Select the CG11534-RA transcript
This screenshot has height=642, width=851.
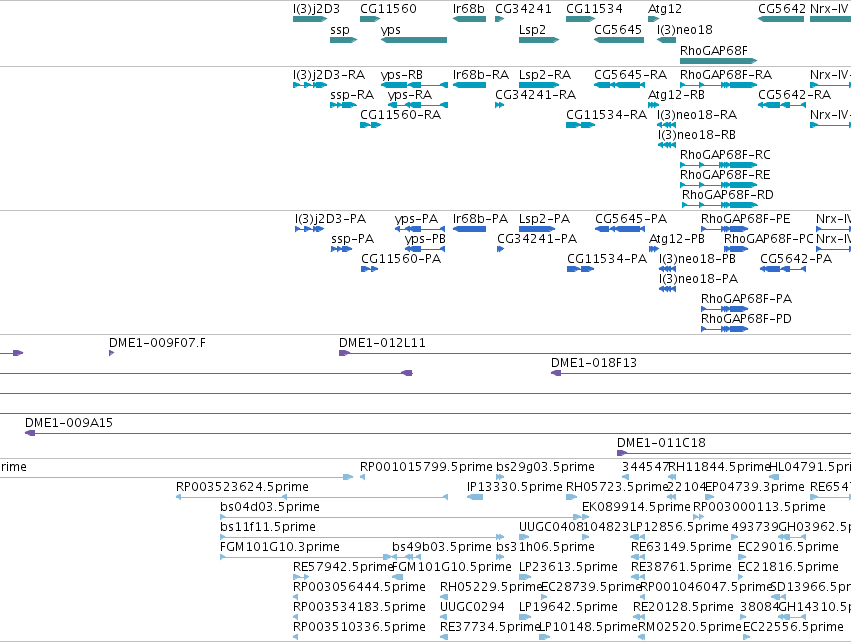tap(581, 125)
